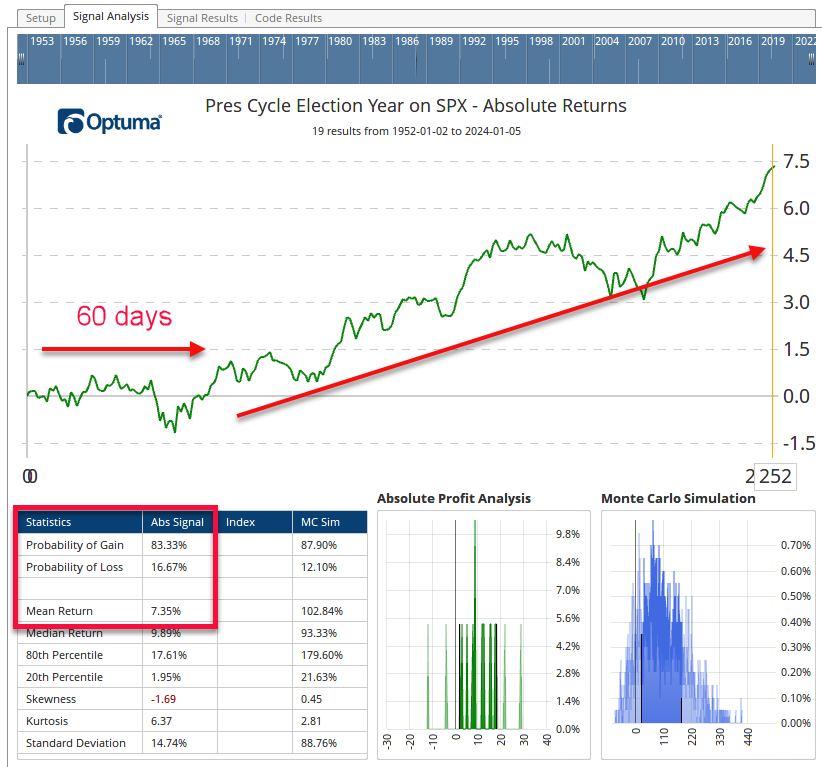The height and width of the screenshot is (767, 822).
Task: Switch to the Signal Results tab
Action: 202,18
